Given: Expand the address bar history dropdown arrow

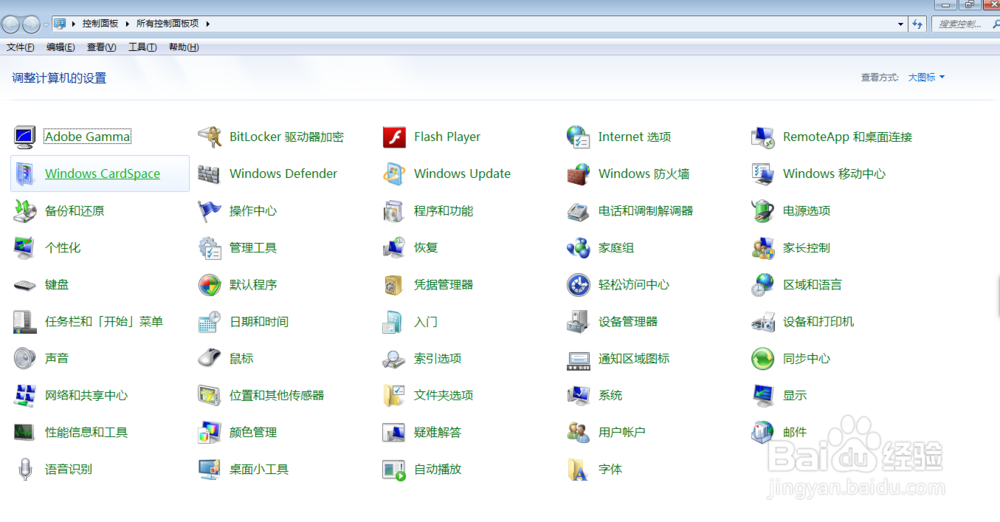Looking at the screenshot, I should 901,24.
